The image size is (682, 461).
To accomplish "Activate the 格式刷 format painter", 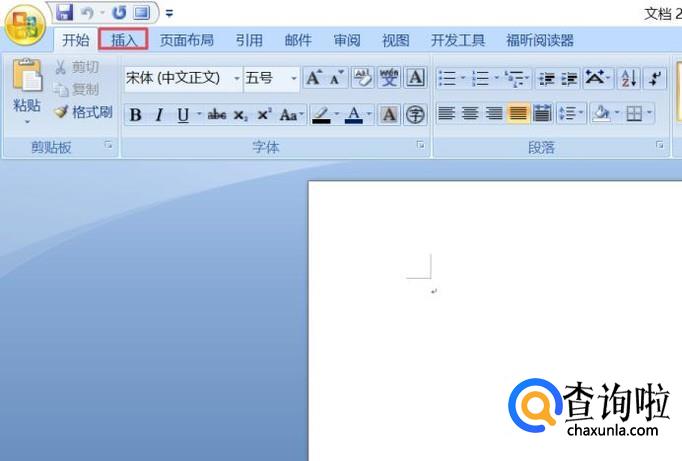I will click(x=83, y=112).
